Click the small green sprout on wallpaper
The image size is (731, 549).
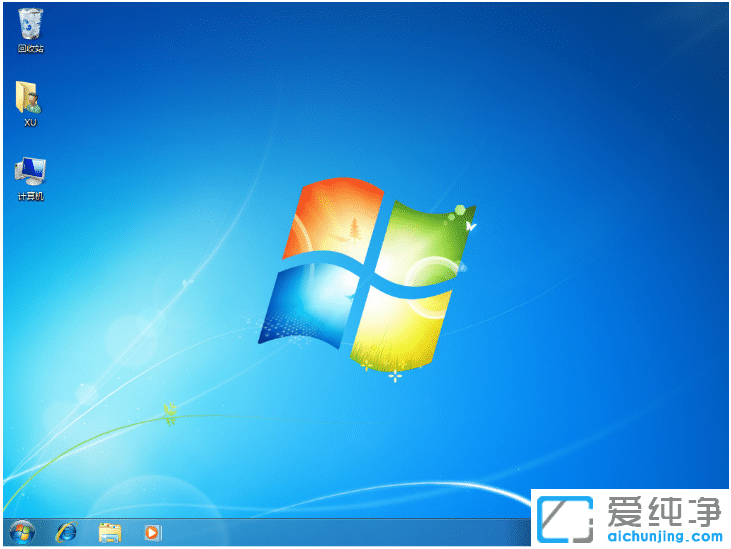click(170, 411)
